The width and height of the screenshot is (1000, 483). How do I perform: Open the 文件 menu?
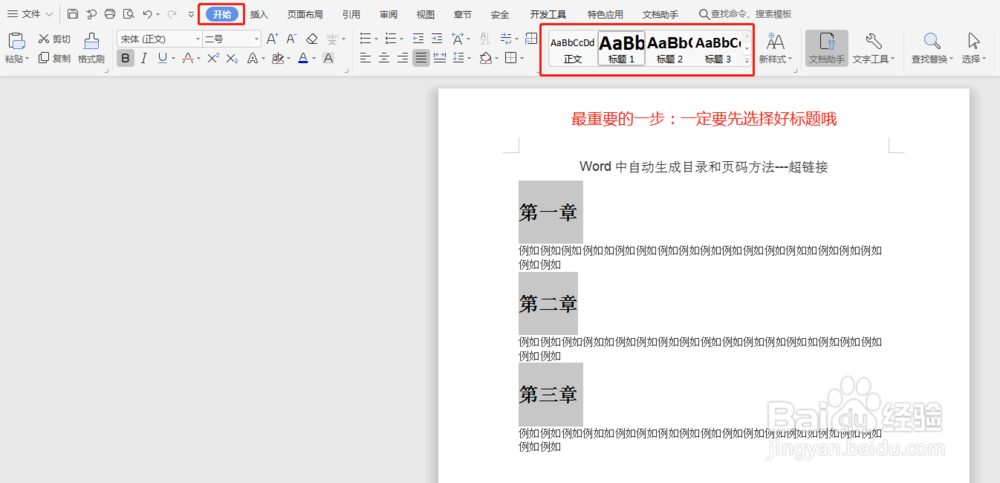(x=30, y=14)
